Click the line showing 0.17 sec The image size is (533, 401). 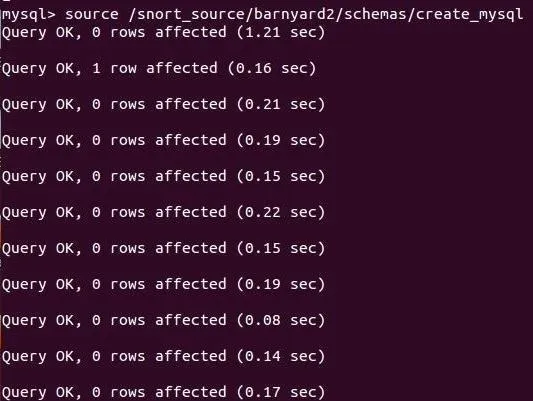coord(164,393)
